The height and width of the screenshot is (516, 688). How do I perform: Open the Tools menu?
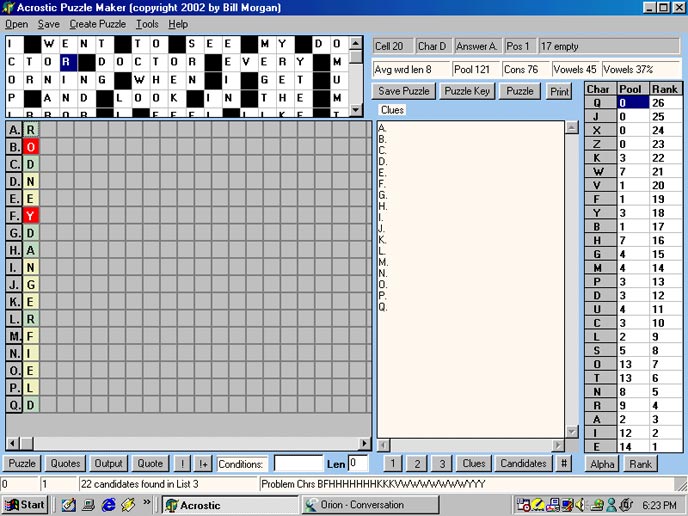coord(147,23)
